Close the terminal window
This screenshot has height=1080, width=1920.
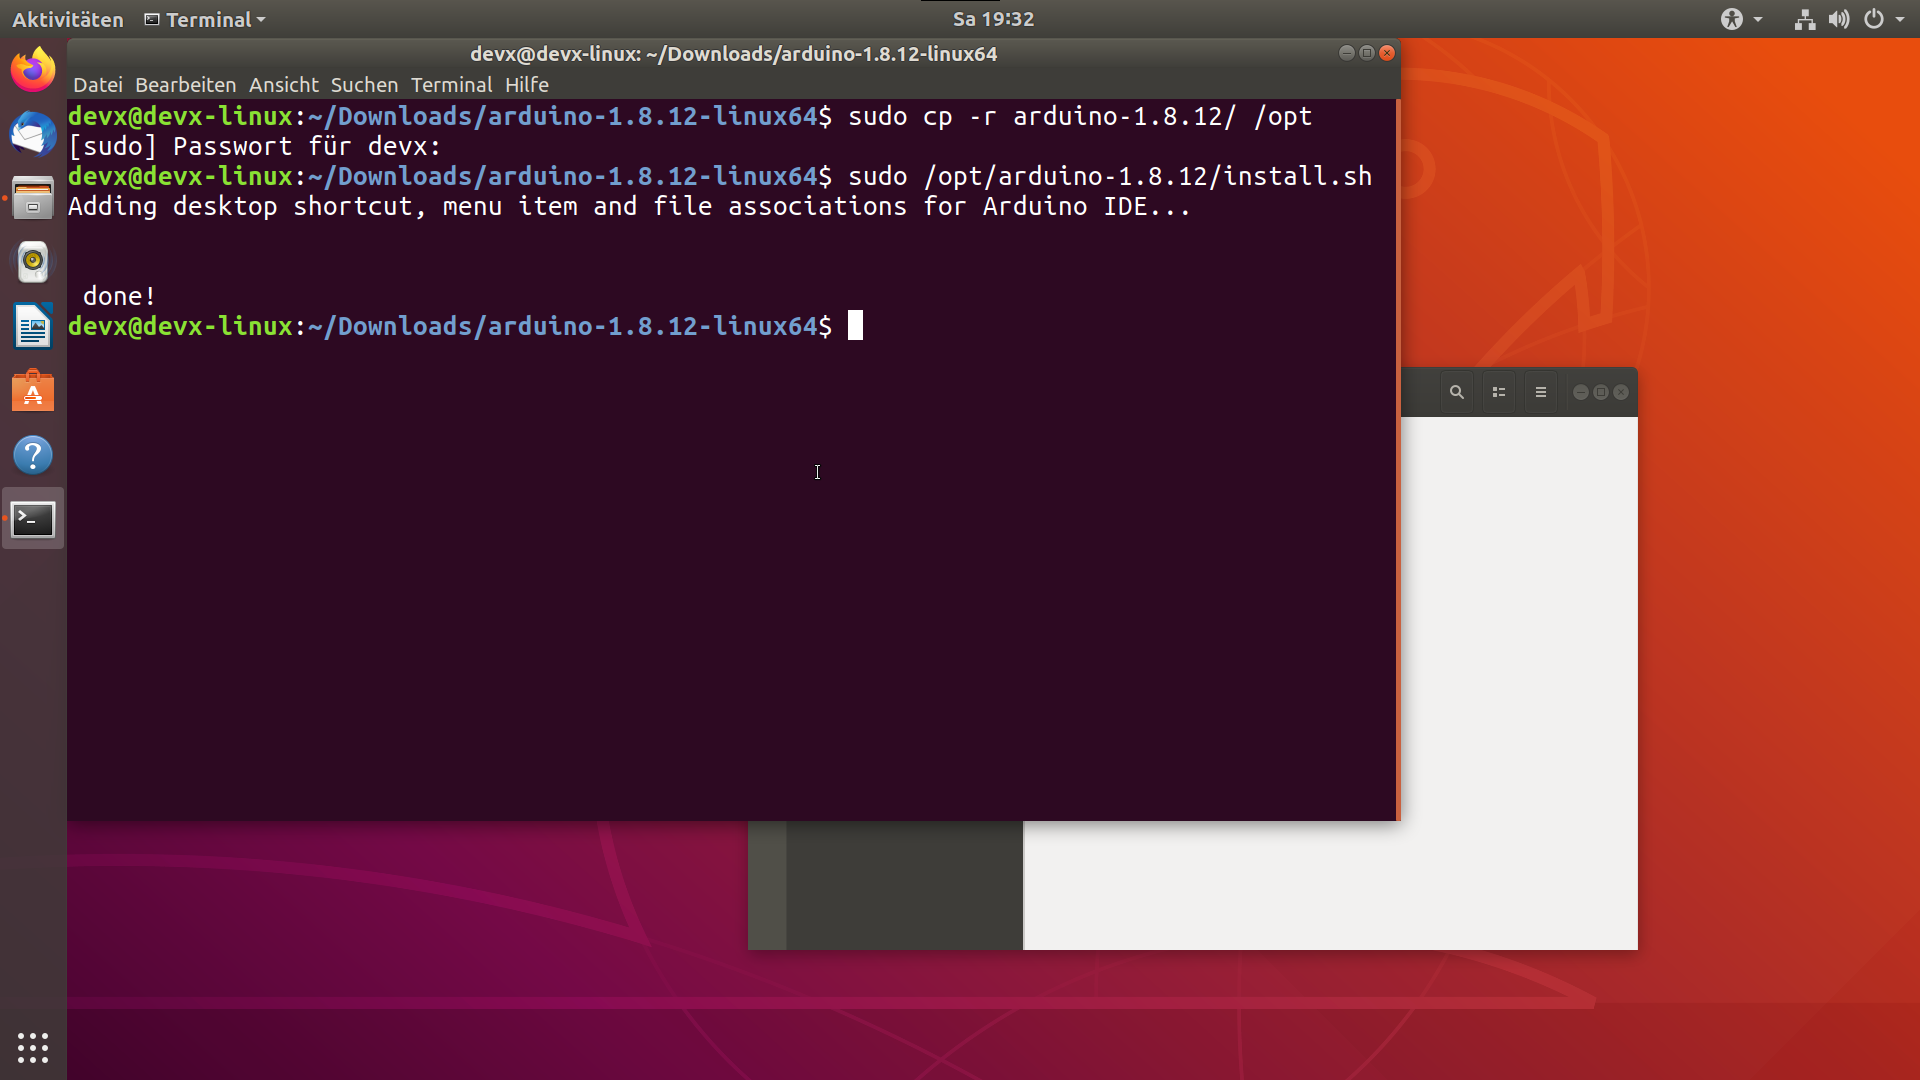(1387, 53)
